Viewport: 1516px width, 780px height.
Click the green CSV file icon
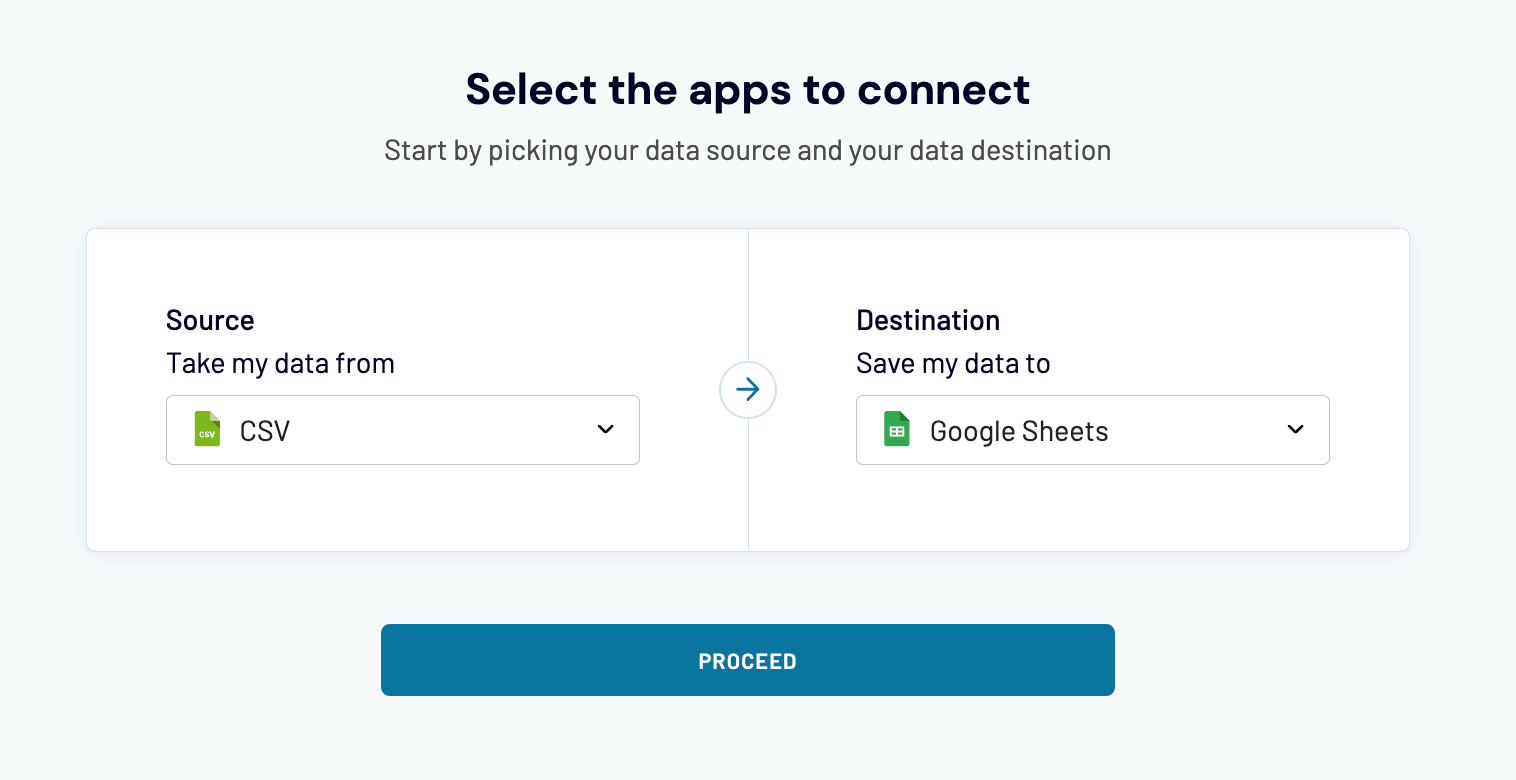[206, 429]
